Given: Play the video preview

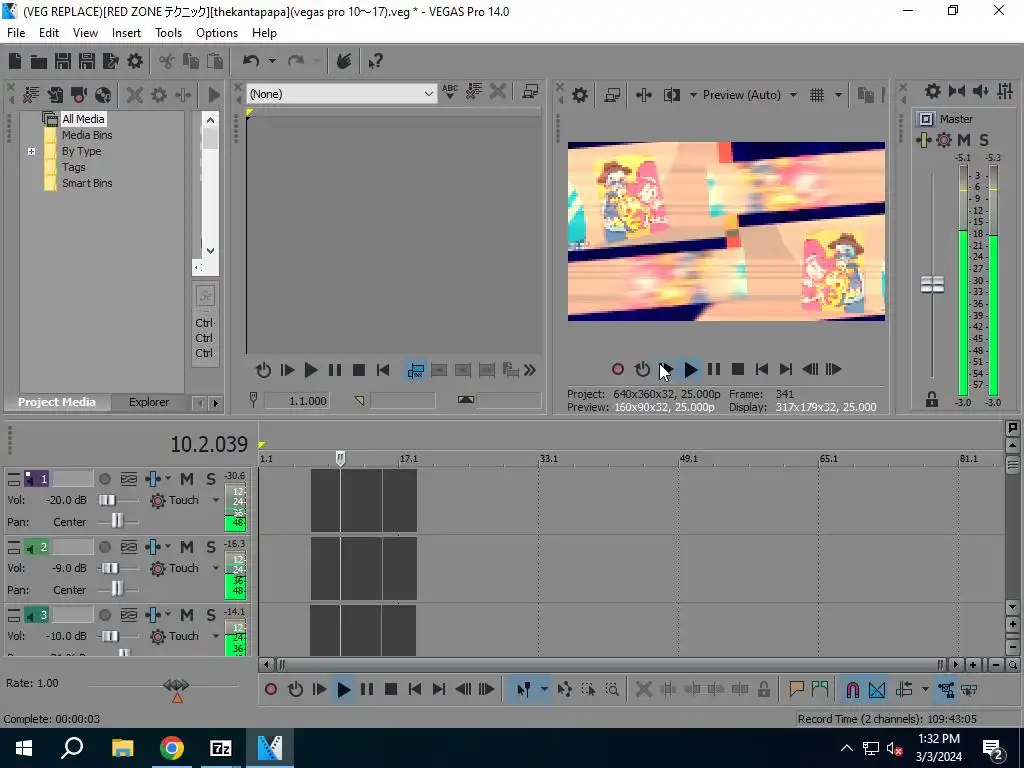Looking at the screenshot, I should click(x=690, y=370).
